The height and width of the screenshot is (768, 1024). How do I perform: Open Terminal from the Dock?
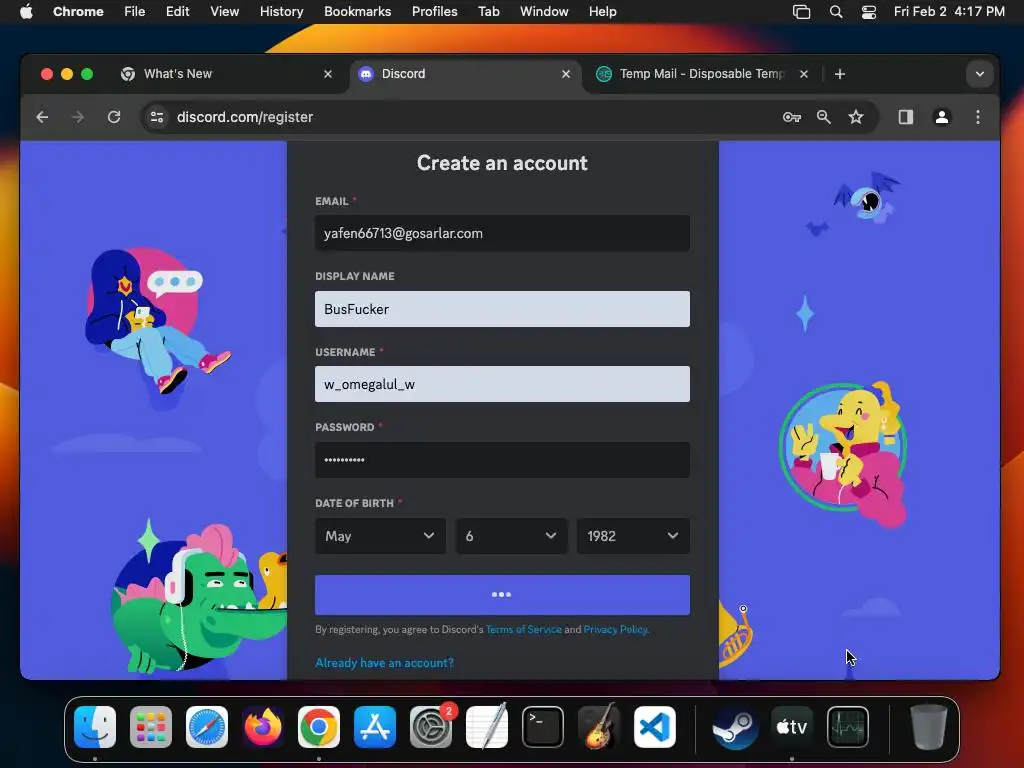click(x=543, y=727)
